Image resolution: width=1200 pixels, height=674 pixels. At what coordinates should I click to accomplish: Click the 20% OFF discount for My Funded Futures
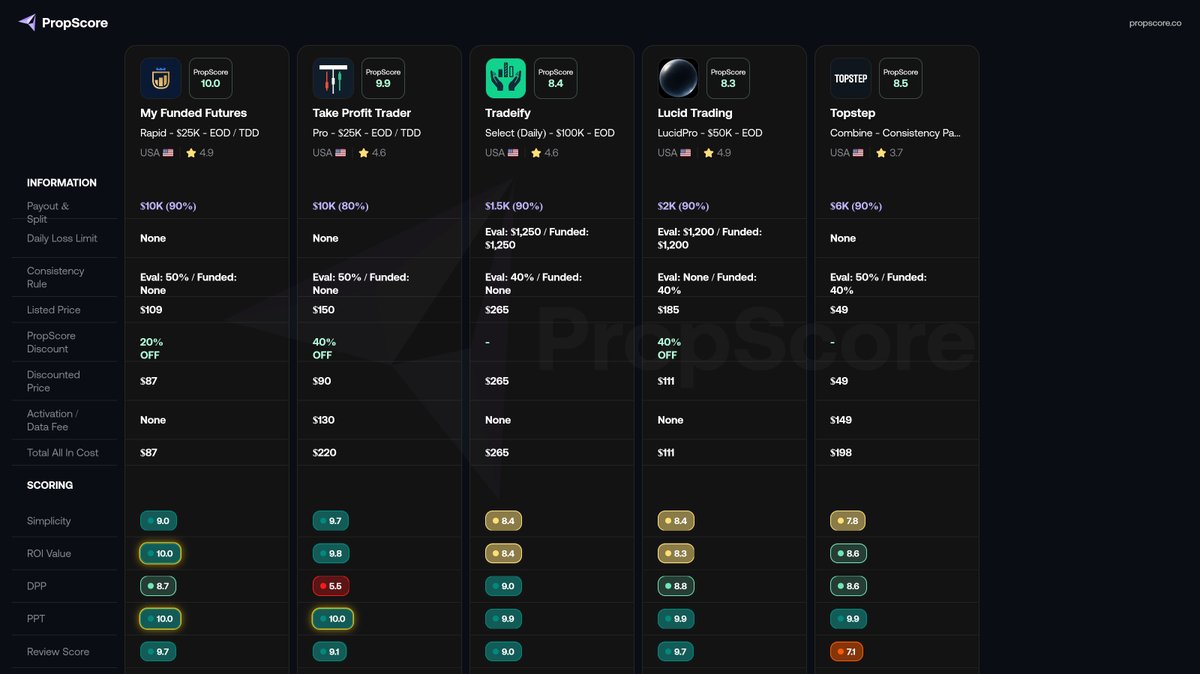(x=150, y=349)
